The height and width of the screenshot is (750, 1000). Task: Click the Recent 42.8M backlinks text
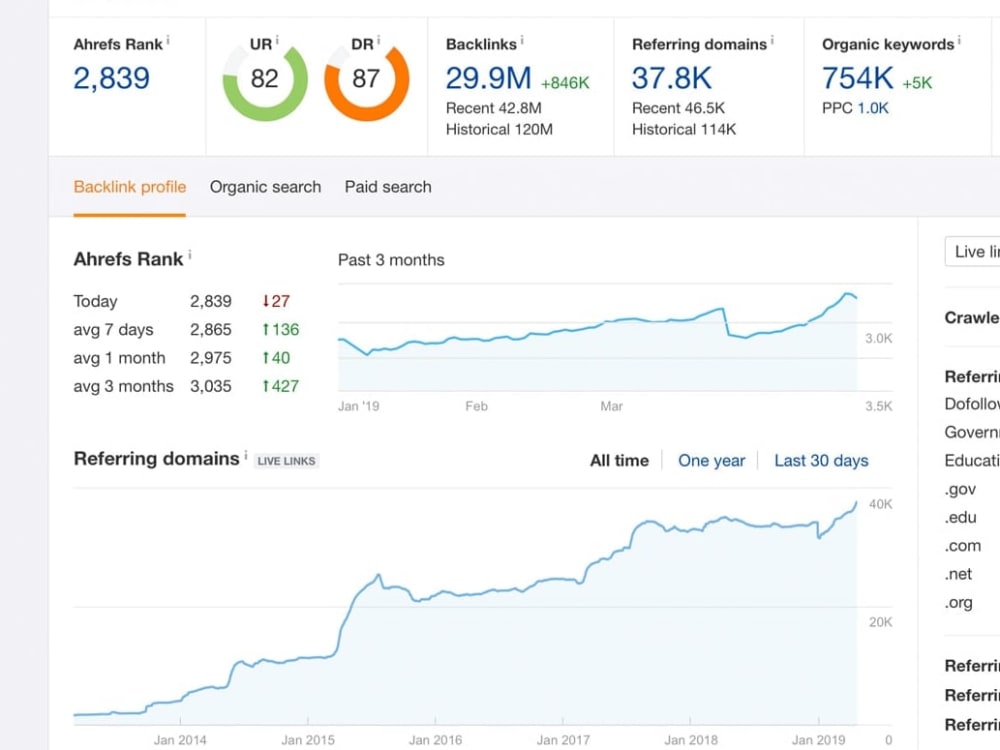tap(494, 108)
